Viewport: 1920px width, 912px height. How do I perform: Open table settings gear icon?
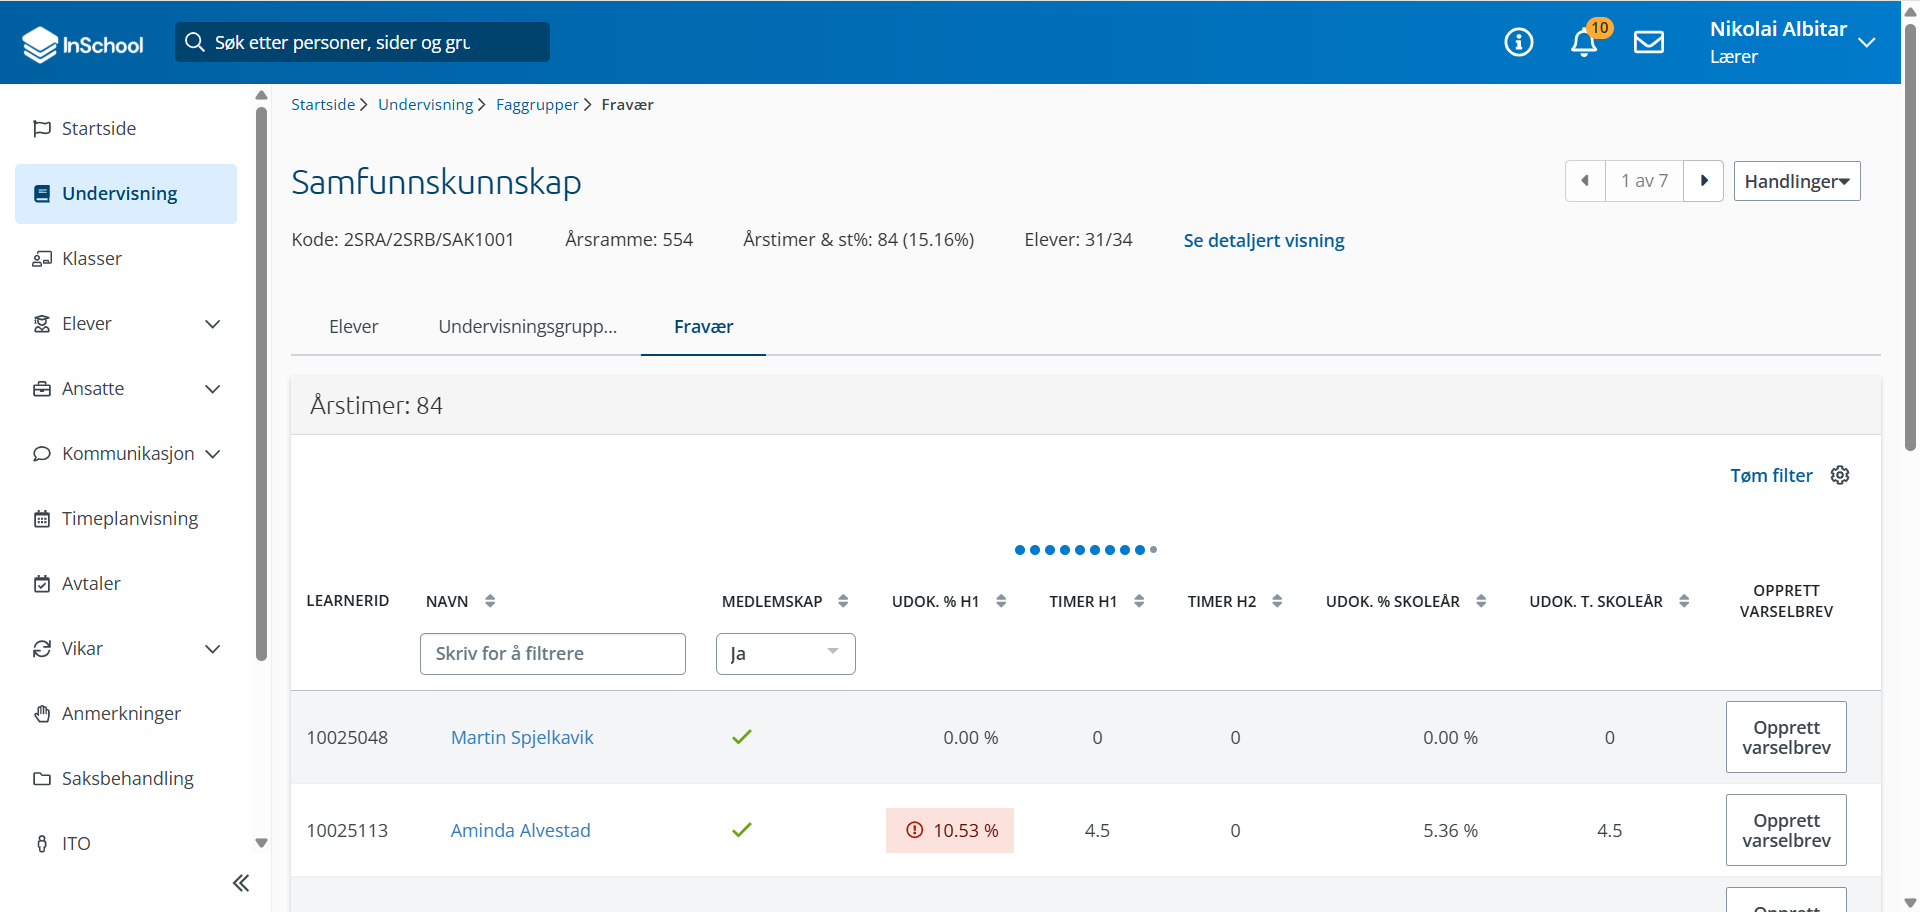click(1840, 475)
